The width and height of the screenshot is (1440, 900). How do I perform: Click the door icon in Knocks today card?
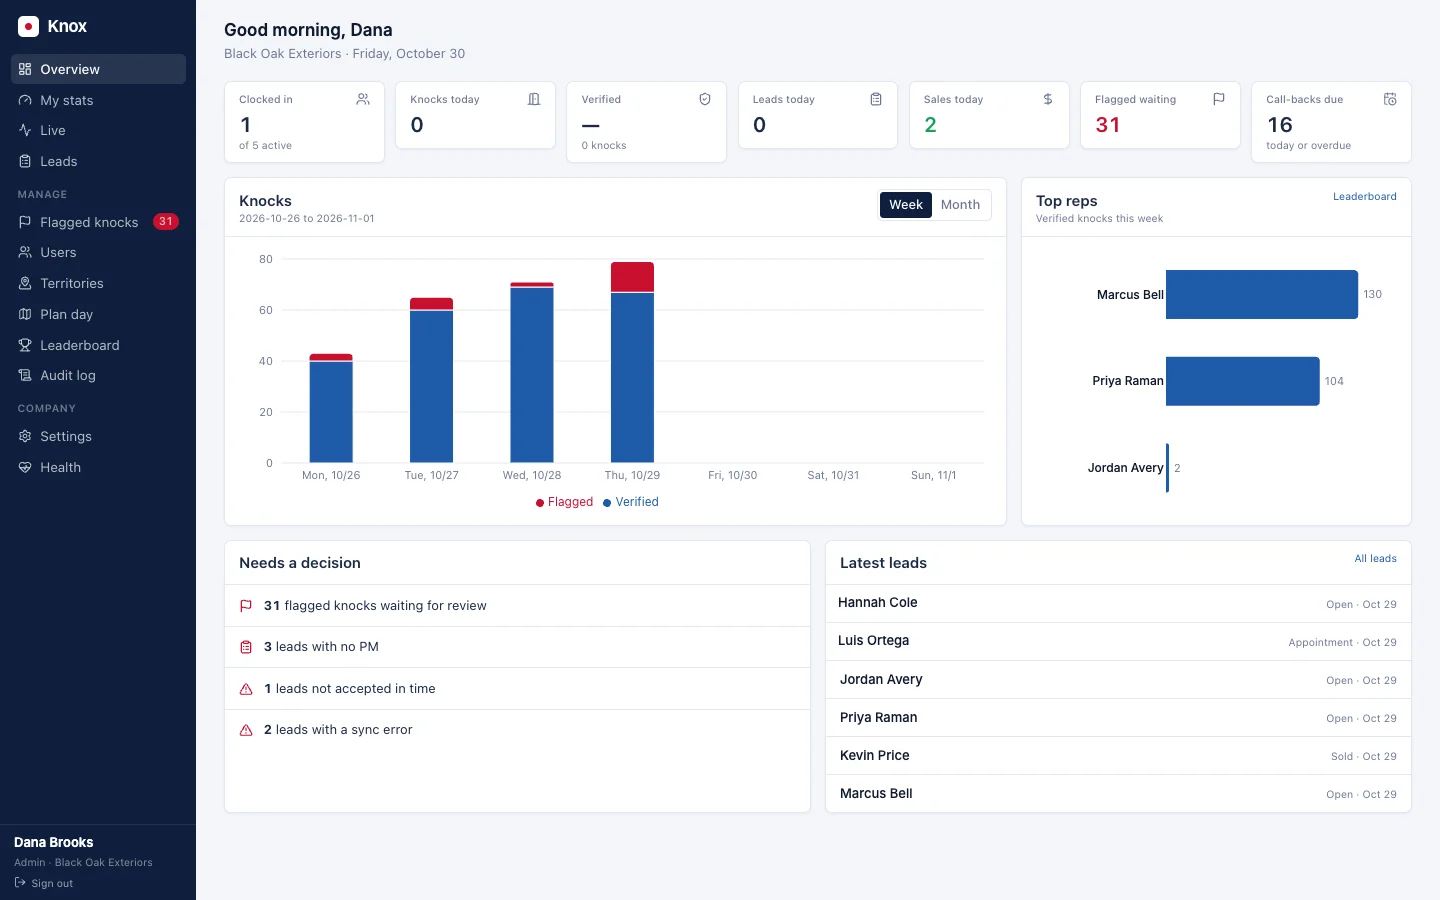point(534,99)
